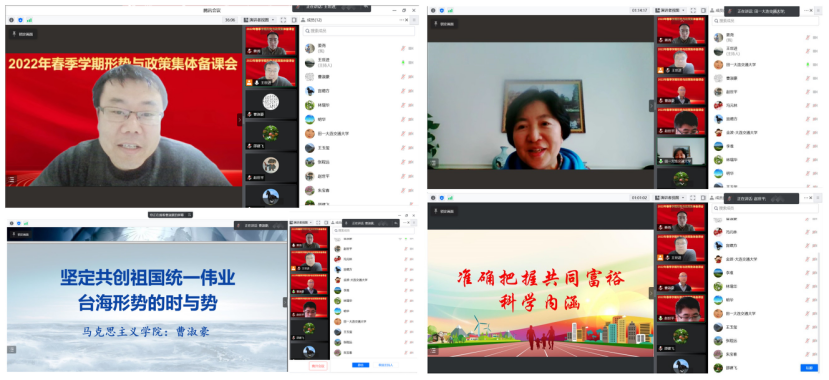The width and height of the screenshot is (829, 380).
Task: Enter fullscreen via the icon in 36:06 window toolbar
Action: tap(283, 20)
